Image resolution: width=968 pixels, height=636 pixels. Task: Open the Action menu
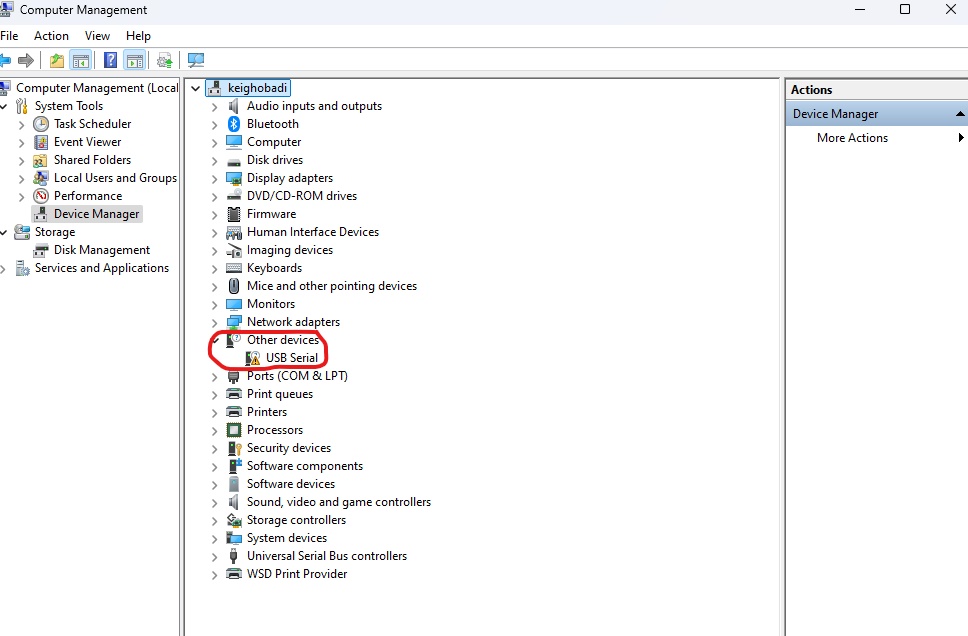pyautogui.click(x=51, y=36)
